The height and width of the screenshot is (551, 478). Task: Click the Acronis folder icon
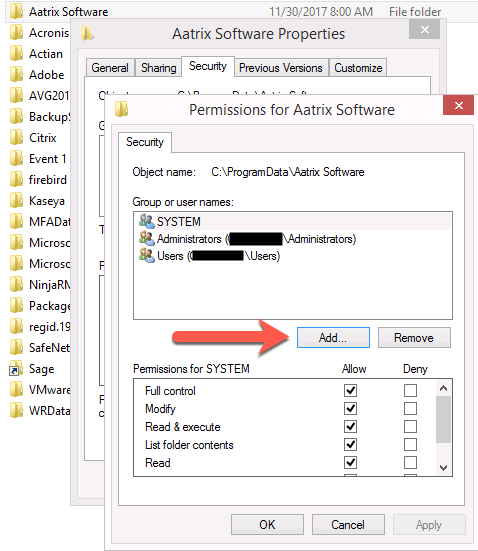(x=17, y=33)
